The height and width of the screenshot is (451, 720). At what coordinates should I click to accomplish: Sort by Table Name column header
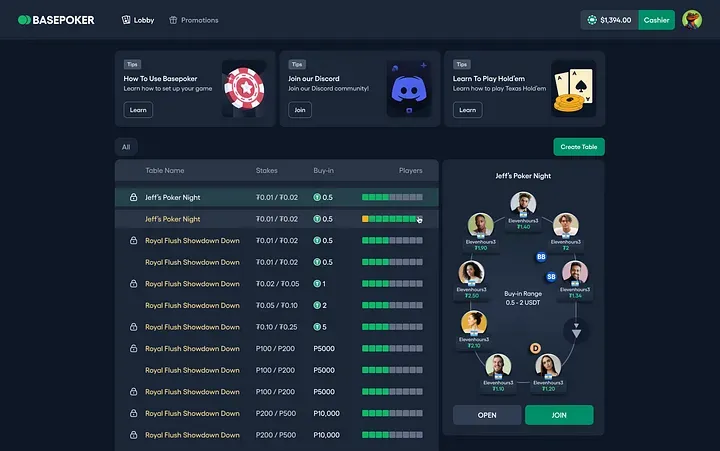click(x=165, y=170)
